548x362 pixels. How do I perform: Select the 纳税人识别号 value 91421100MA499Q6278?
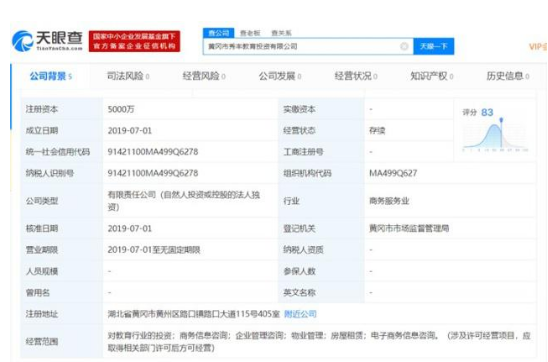153,173
